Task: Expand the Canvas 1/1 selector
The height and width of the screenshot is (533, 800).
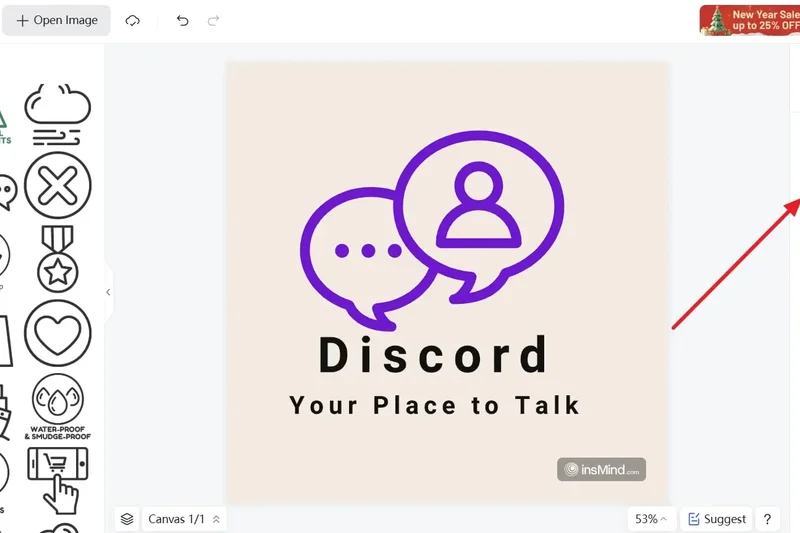Action: tap(184, 519)
